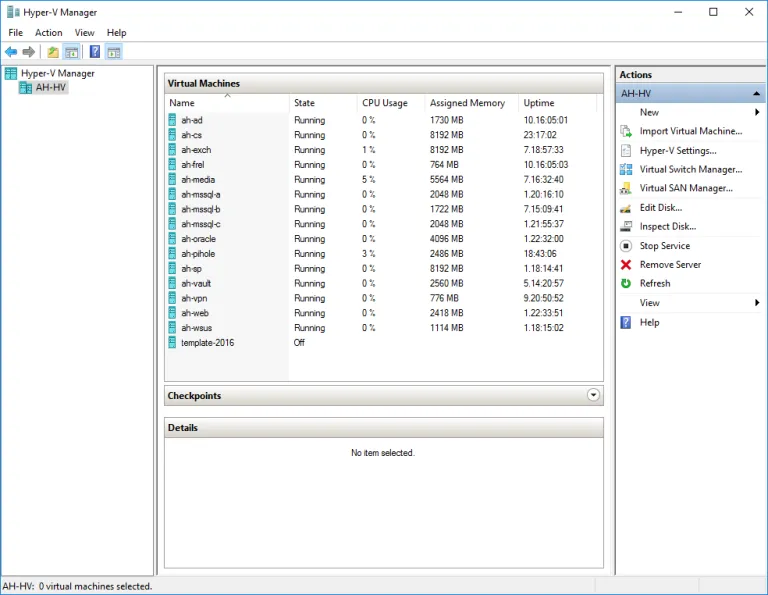Viewport: 768px width, 595px height.
Task: Select the ah-mssql-c virtual machine name
Action: pyautogui.click(x=201, y=224)
